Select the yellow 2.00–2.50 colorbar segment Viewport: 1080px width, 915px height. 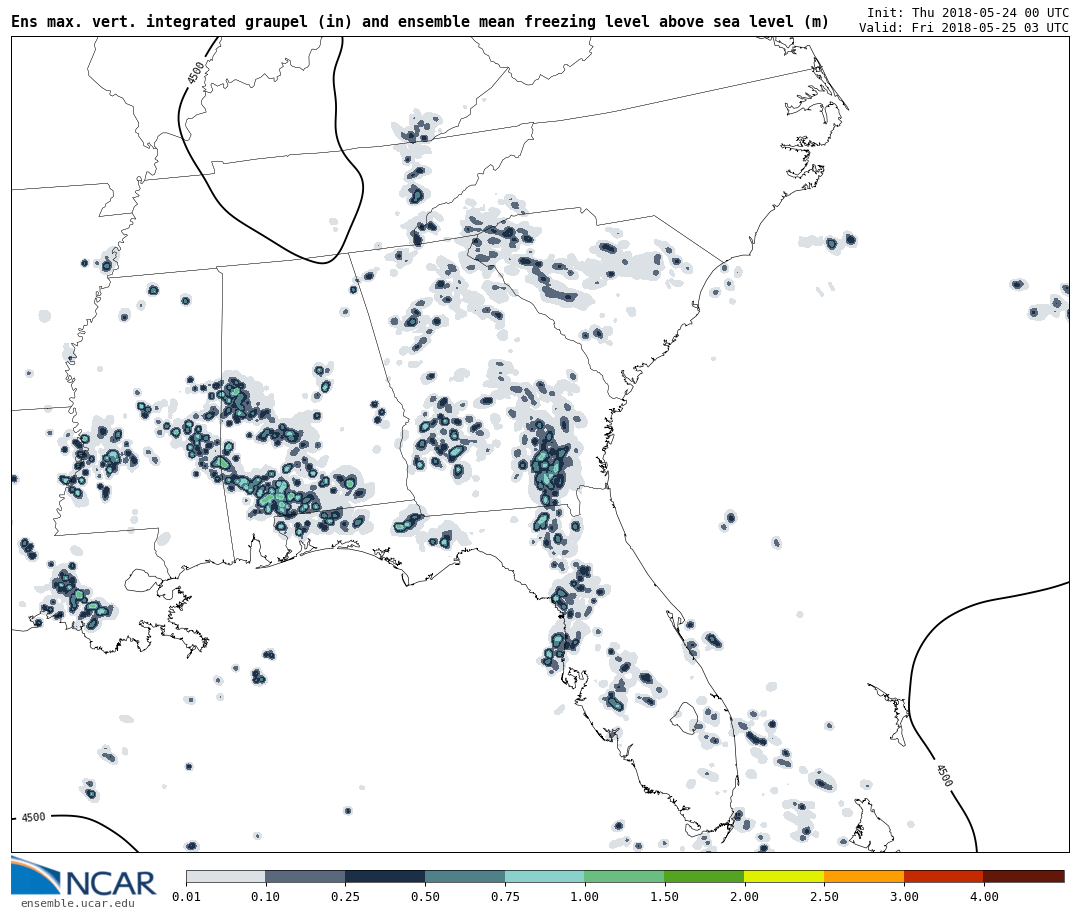(x=783, y=876)
